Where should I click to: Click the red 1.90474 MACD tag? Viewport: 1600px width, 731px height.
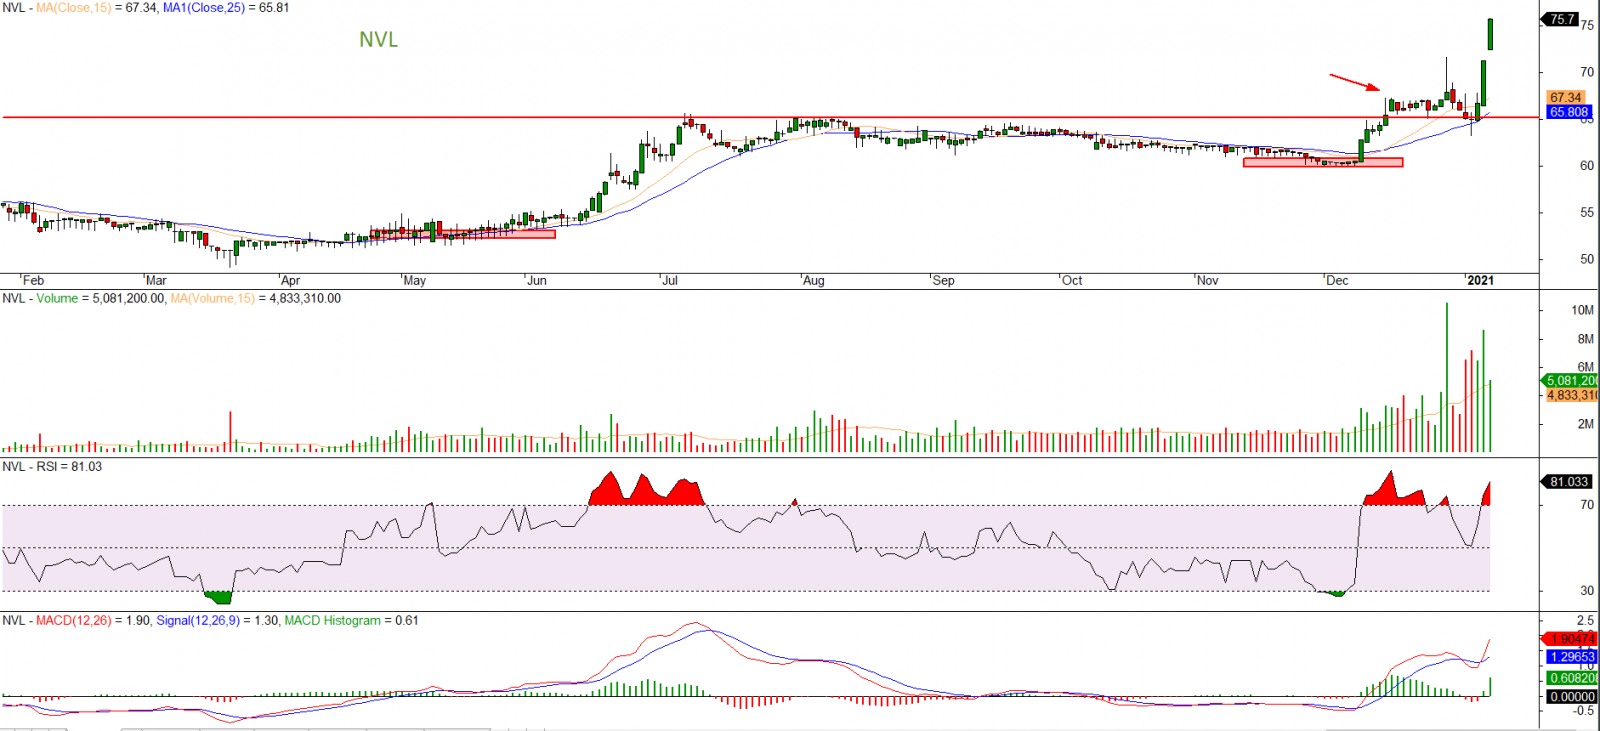point(1572,639)
